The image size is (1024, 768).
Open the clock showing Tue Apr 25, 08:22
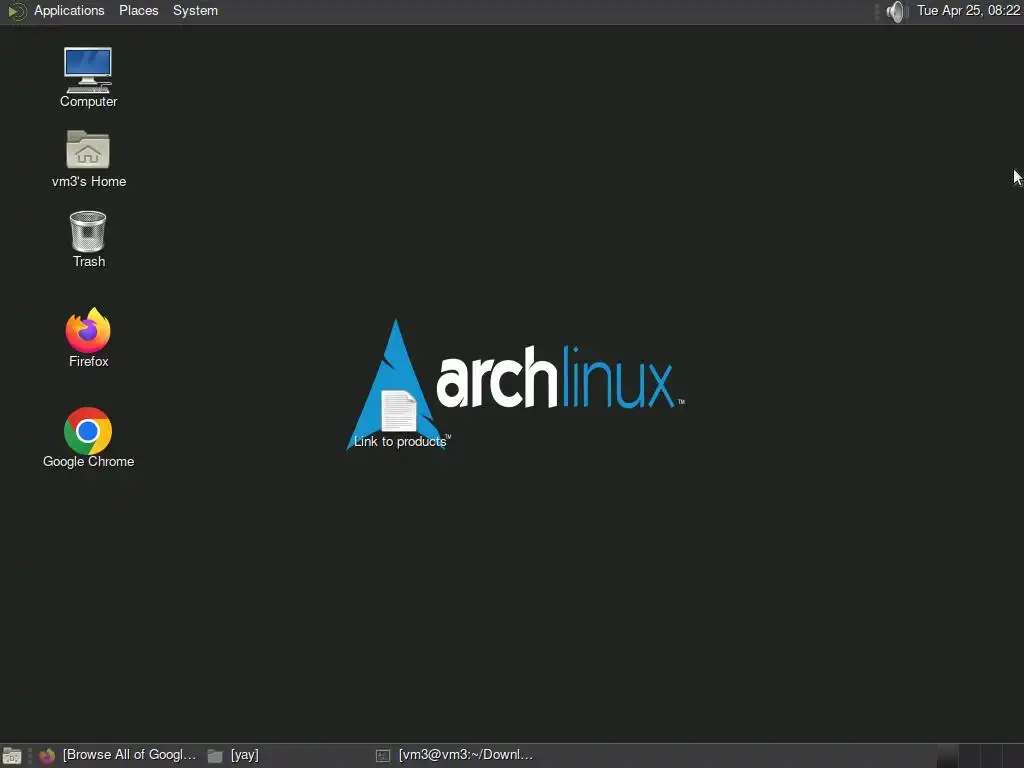968,10
